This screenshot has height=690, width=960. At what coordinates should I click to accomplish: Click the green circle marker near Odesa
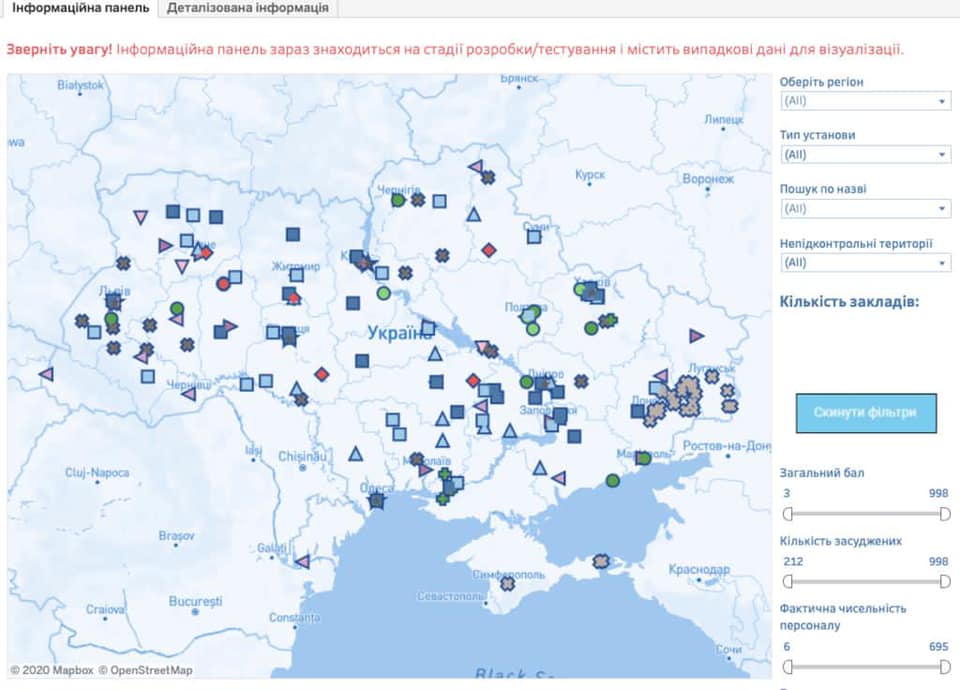pyautogui.click(x=612, y=479)
